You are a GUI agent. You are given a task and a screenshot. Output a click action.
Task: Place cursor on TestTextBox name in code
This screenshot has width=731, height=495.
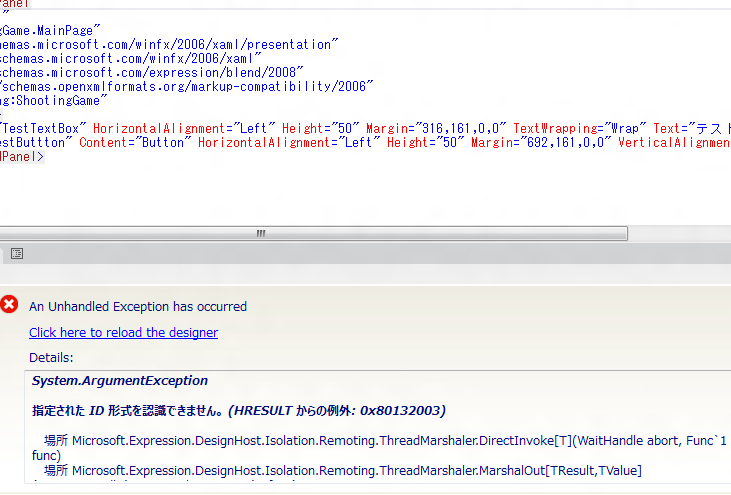pyautogui.click(x=46, y=128)
